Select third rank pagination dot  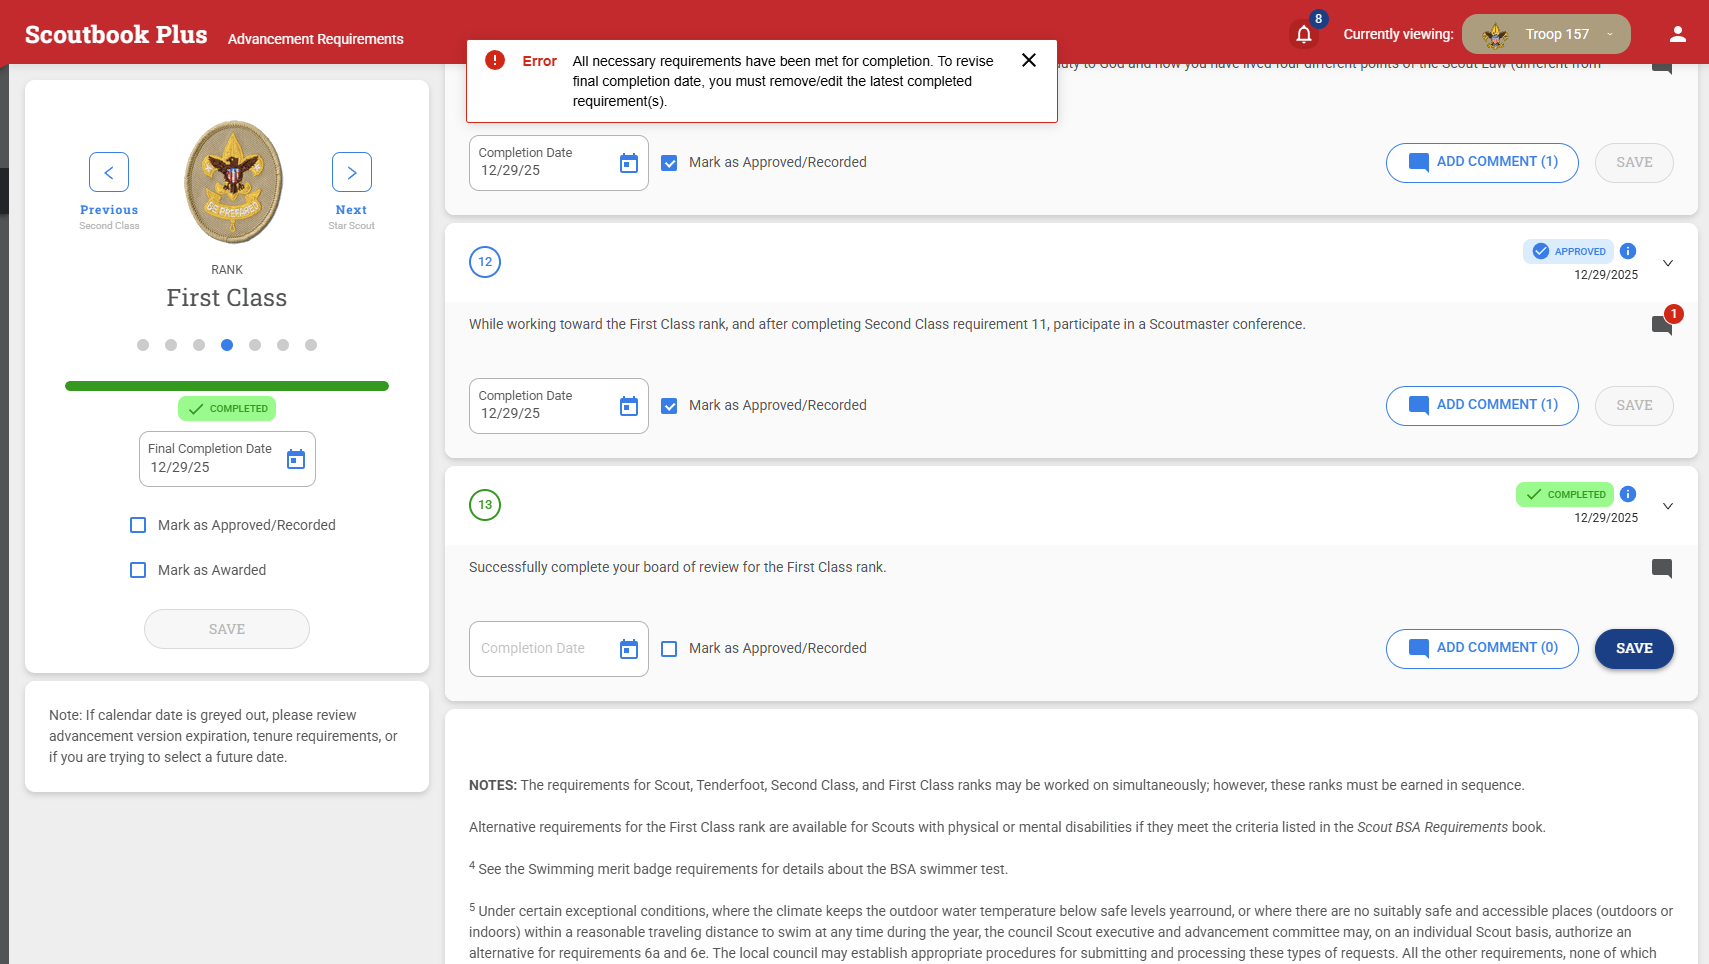[x=199, y=345]
